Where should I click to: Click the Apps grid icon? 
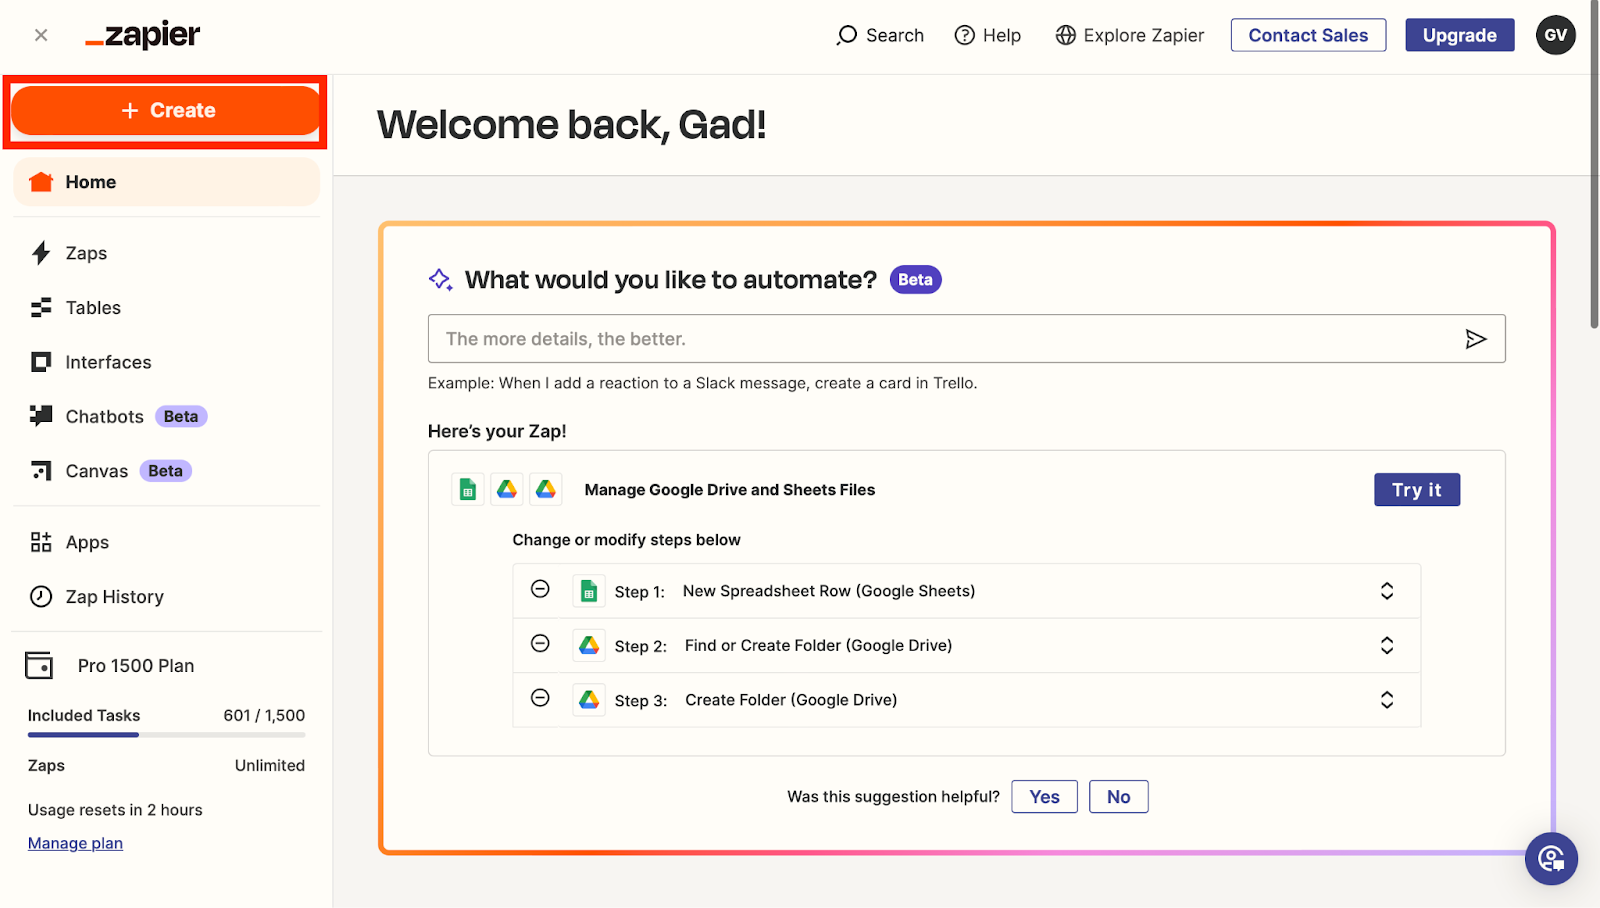(41, 542)
